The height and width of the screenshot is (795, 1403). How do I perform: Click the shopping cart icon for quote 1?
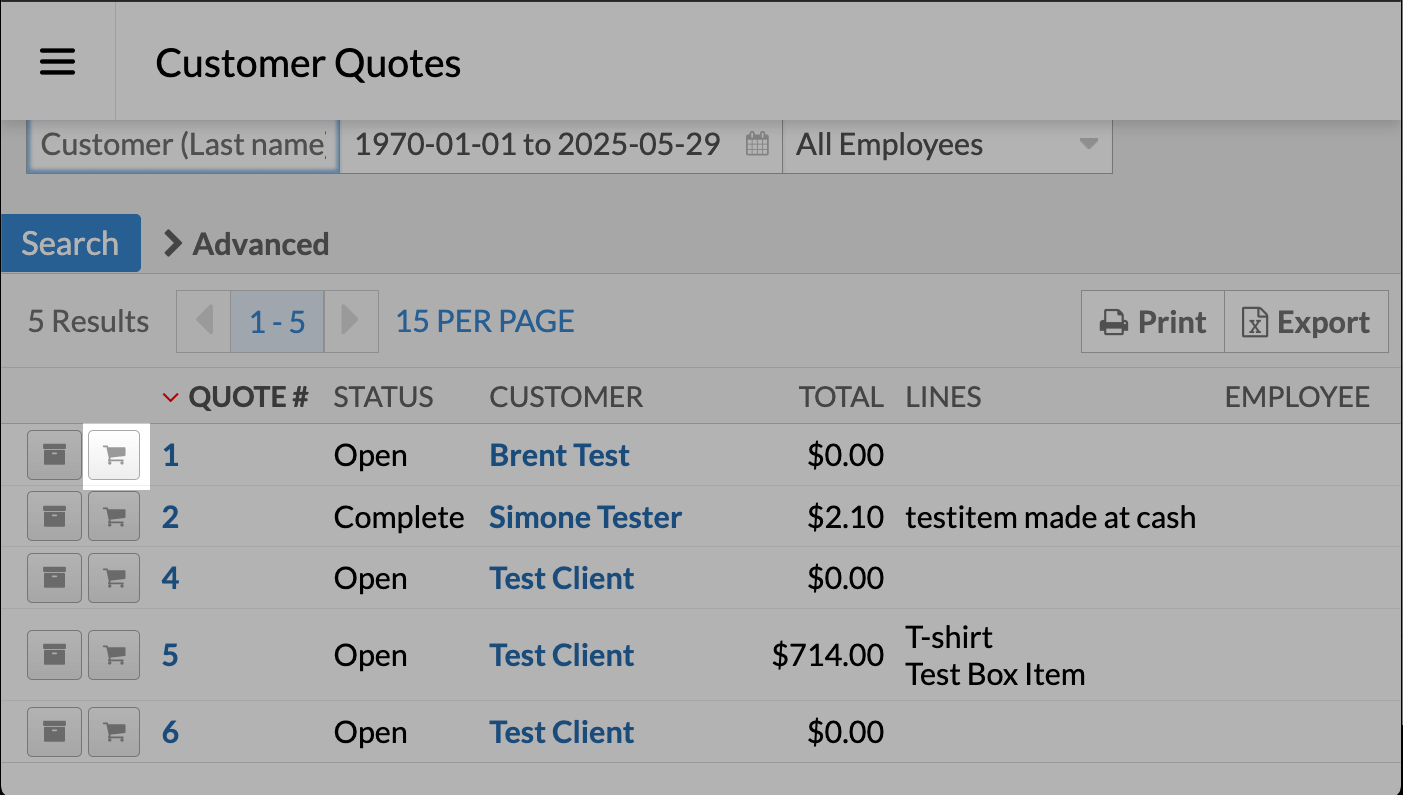click(x=115, y=456)
